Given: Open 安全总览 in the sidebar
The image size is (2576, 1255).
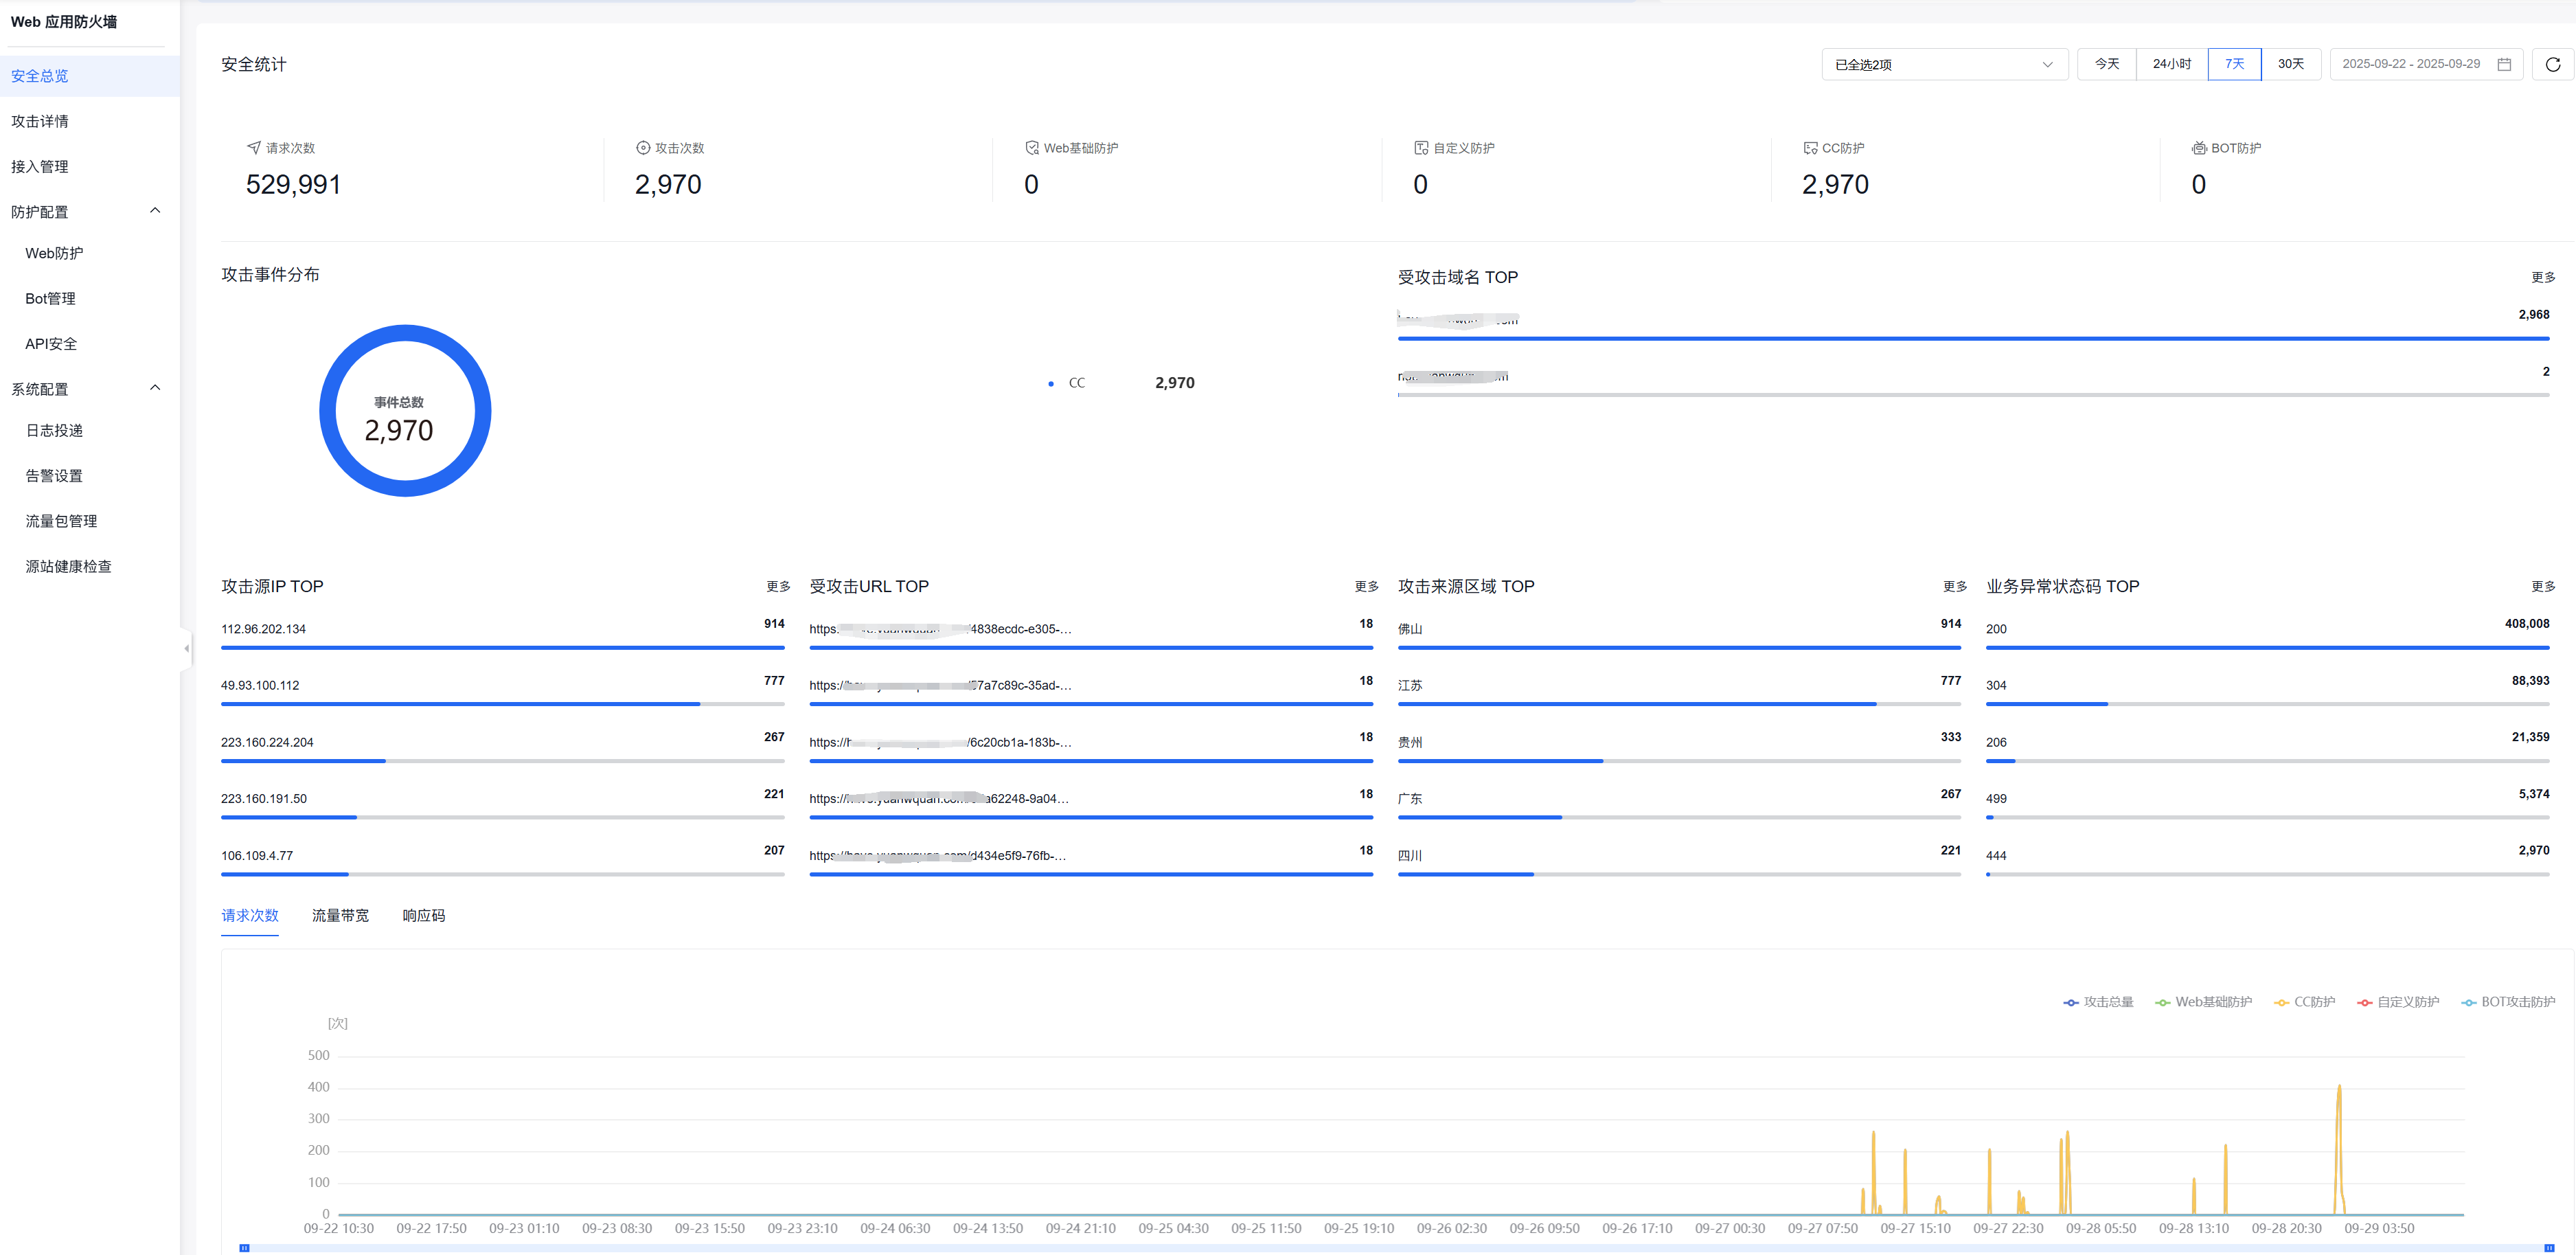Looking at the screenshot, I should pos(90,76).
